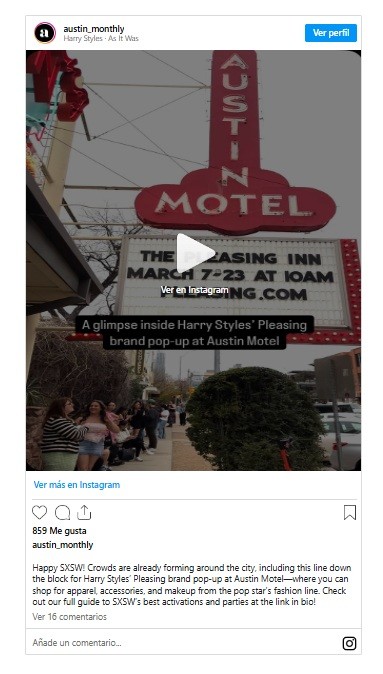This screenshot has width=383, height=674.
Task: Click the heart like icon
Action: click(x=40, y=512)
